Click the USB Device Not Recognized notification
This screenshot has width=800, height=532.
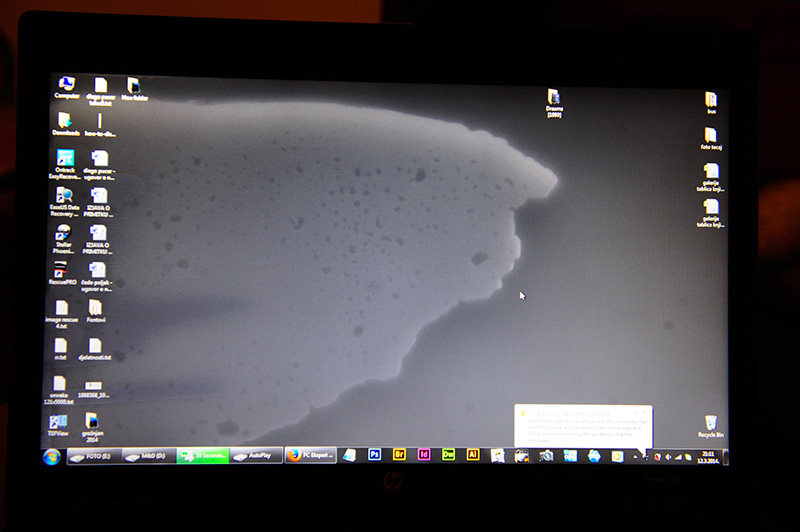point(583,426)
